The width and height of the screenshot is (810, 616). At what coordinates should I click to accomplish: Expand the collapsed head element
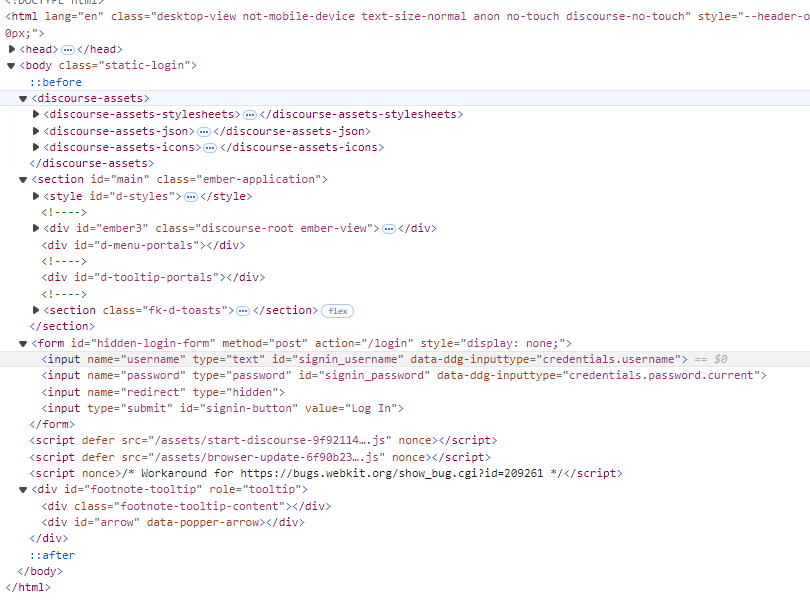tap(11, 49)
